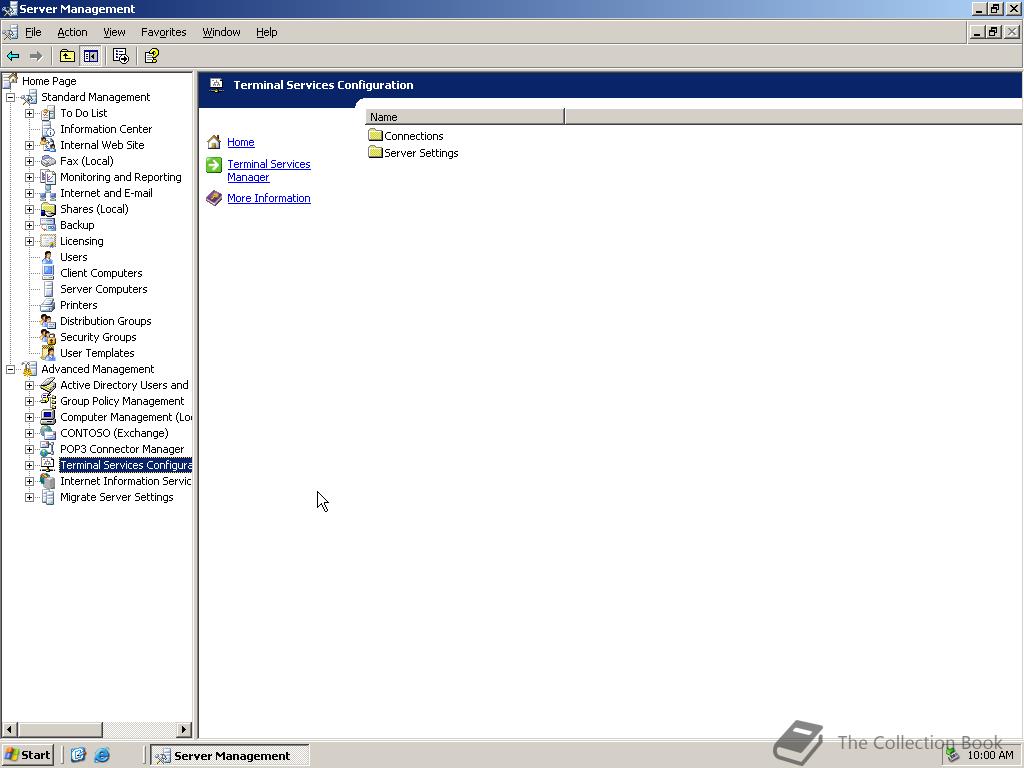Go back using the toolbar arrow
1024x768 pixels.
[x=13, y=56]
